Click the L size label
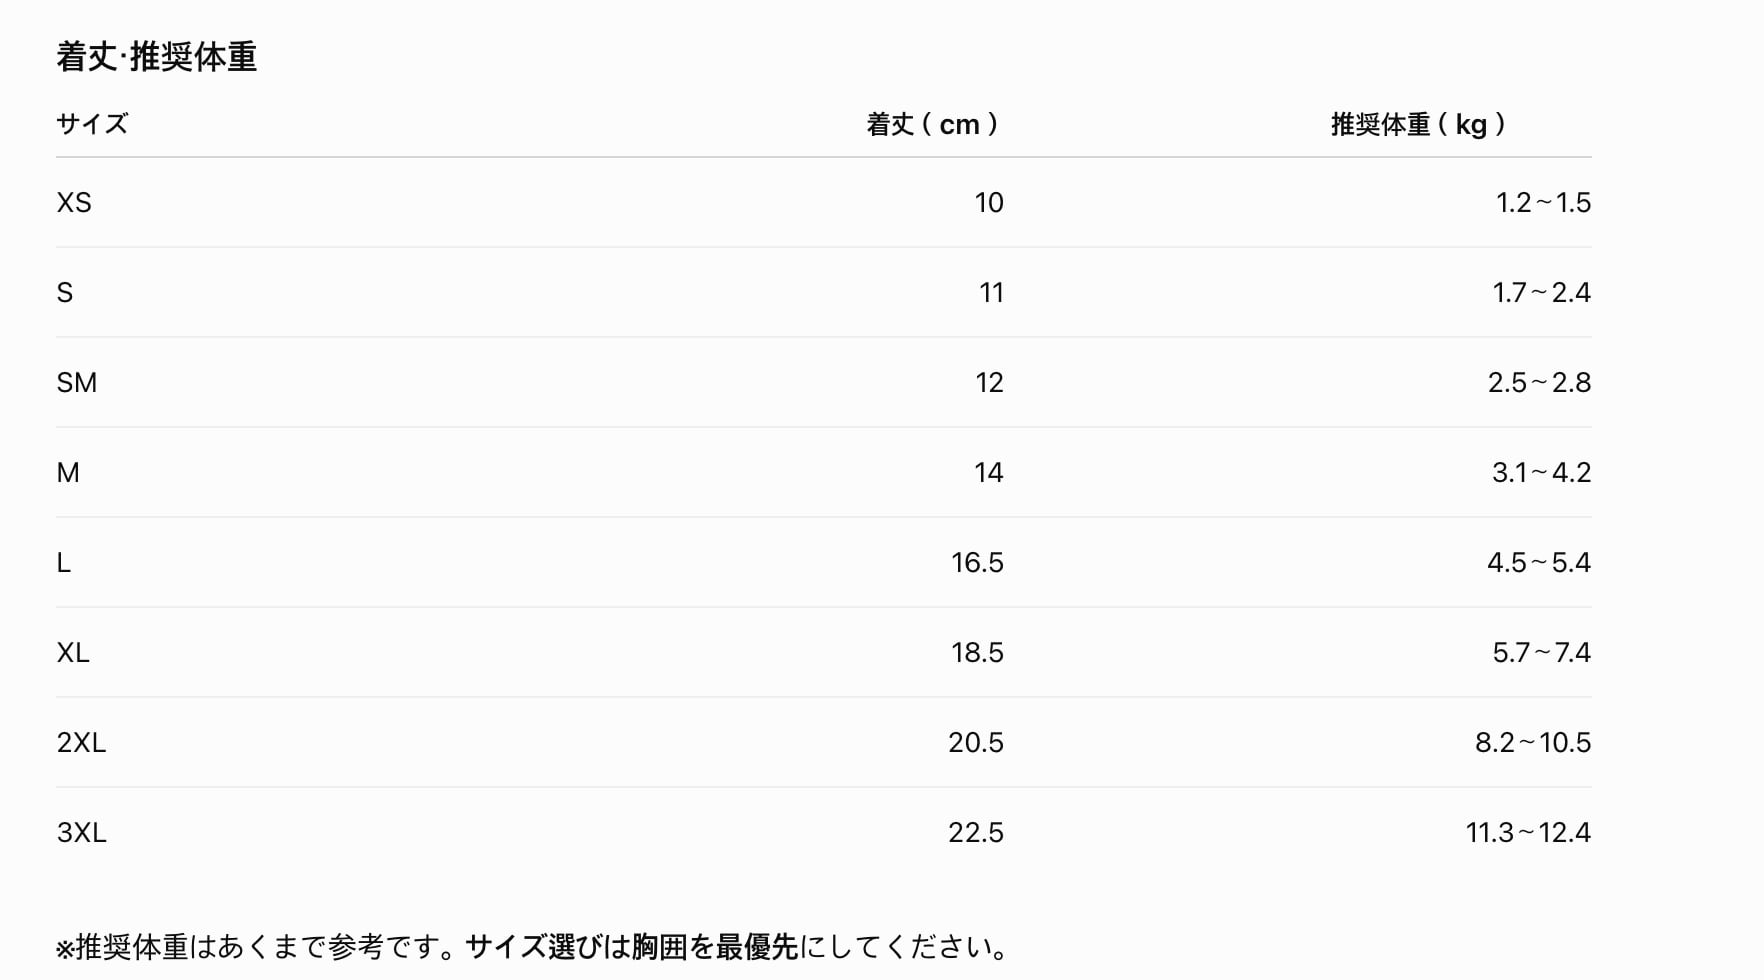The width and height of the screenshot is (1764, 980). 64,562
